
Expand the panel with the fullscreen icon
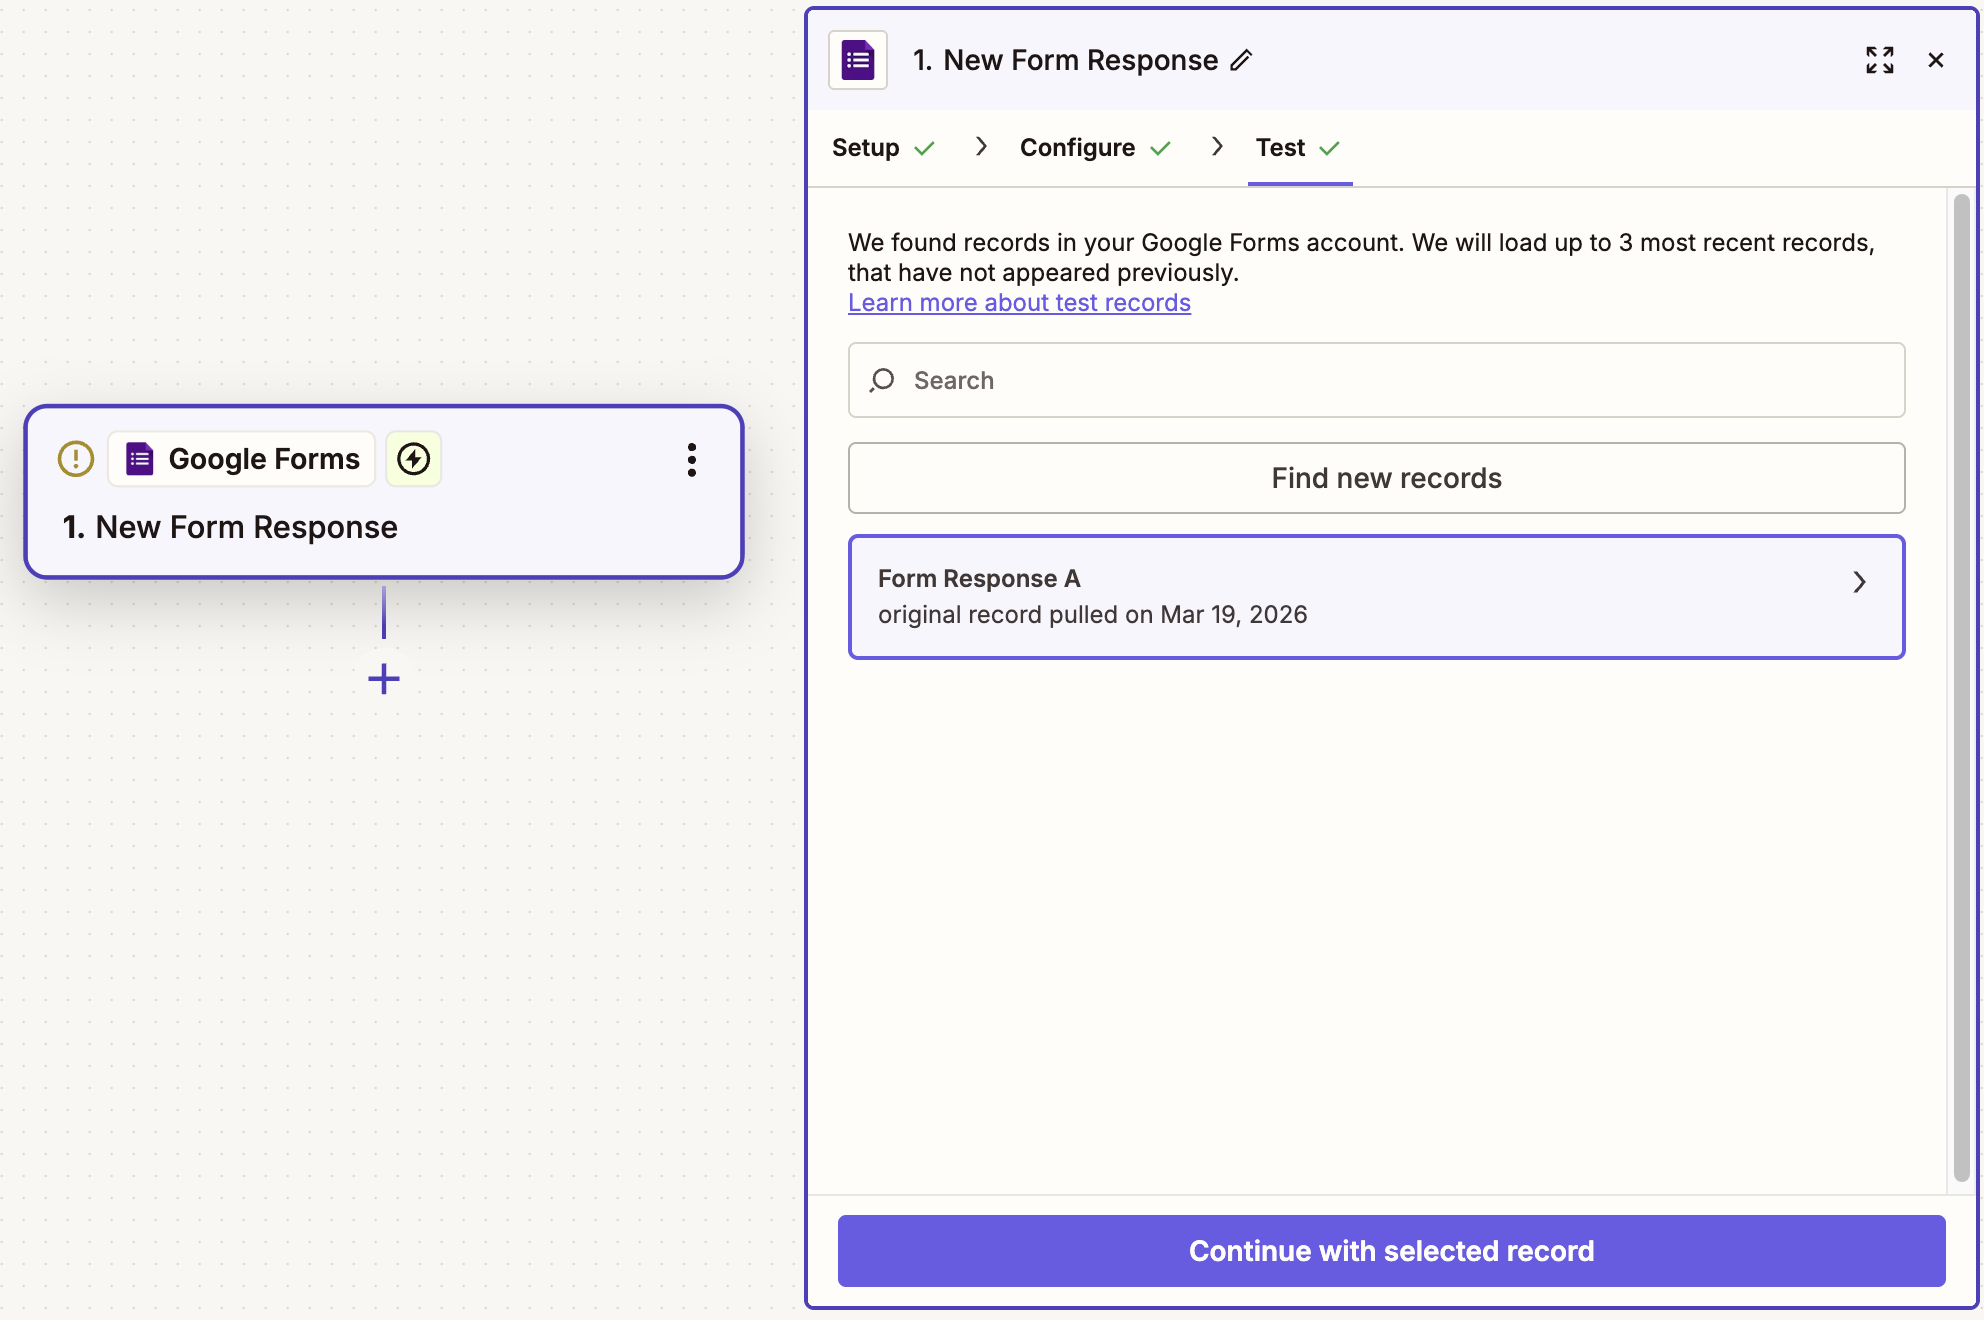point(1879,60)
